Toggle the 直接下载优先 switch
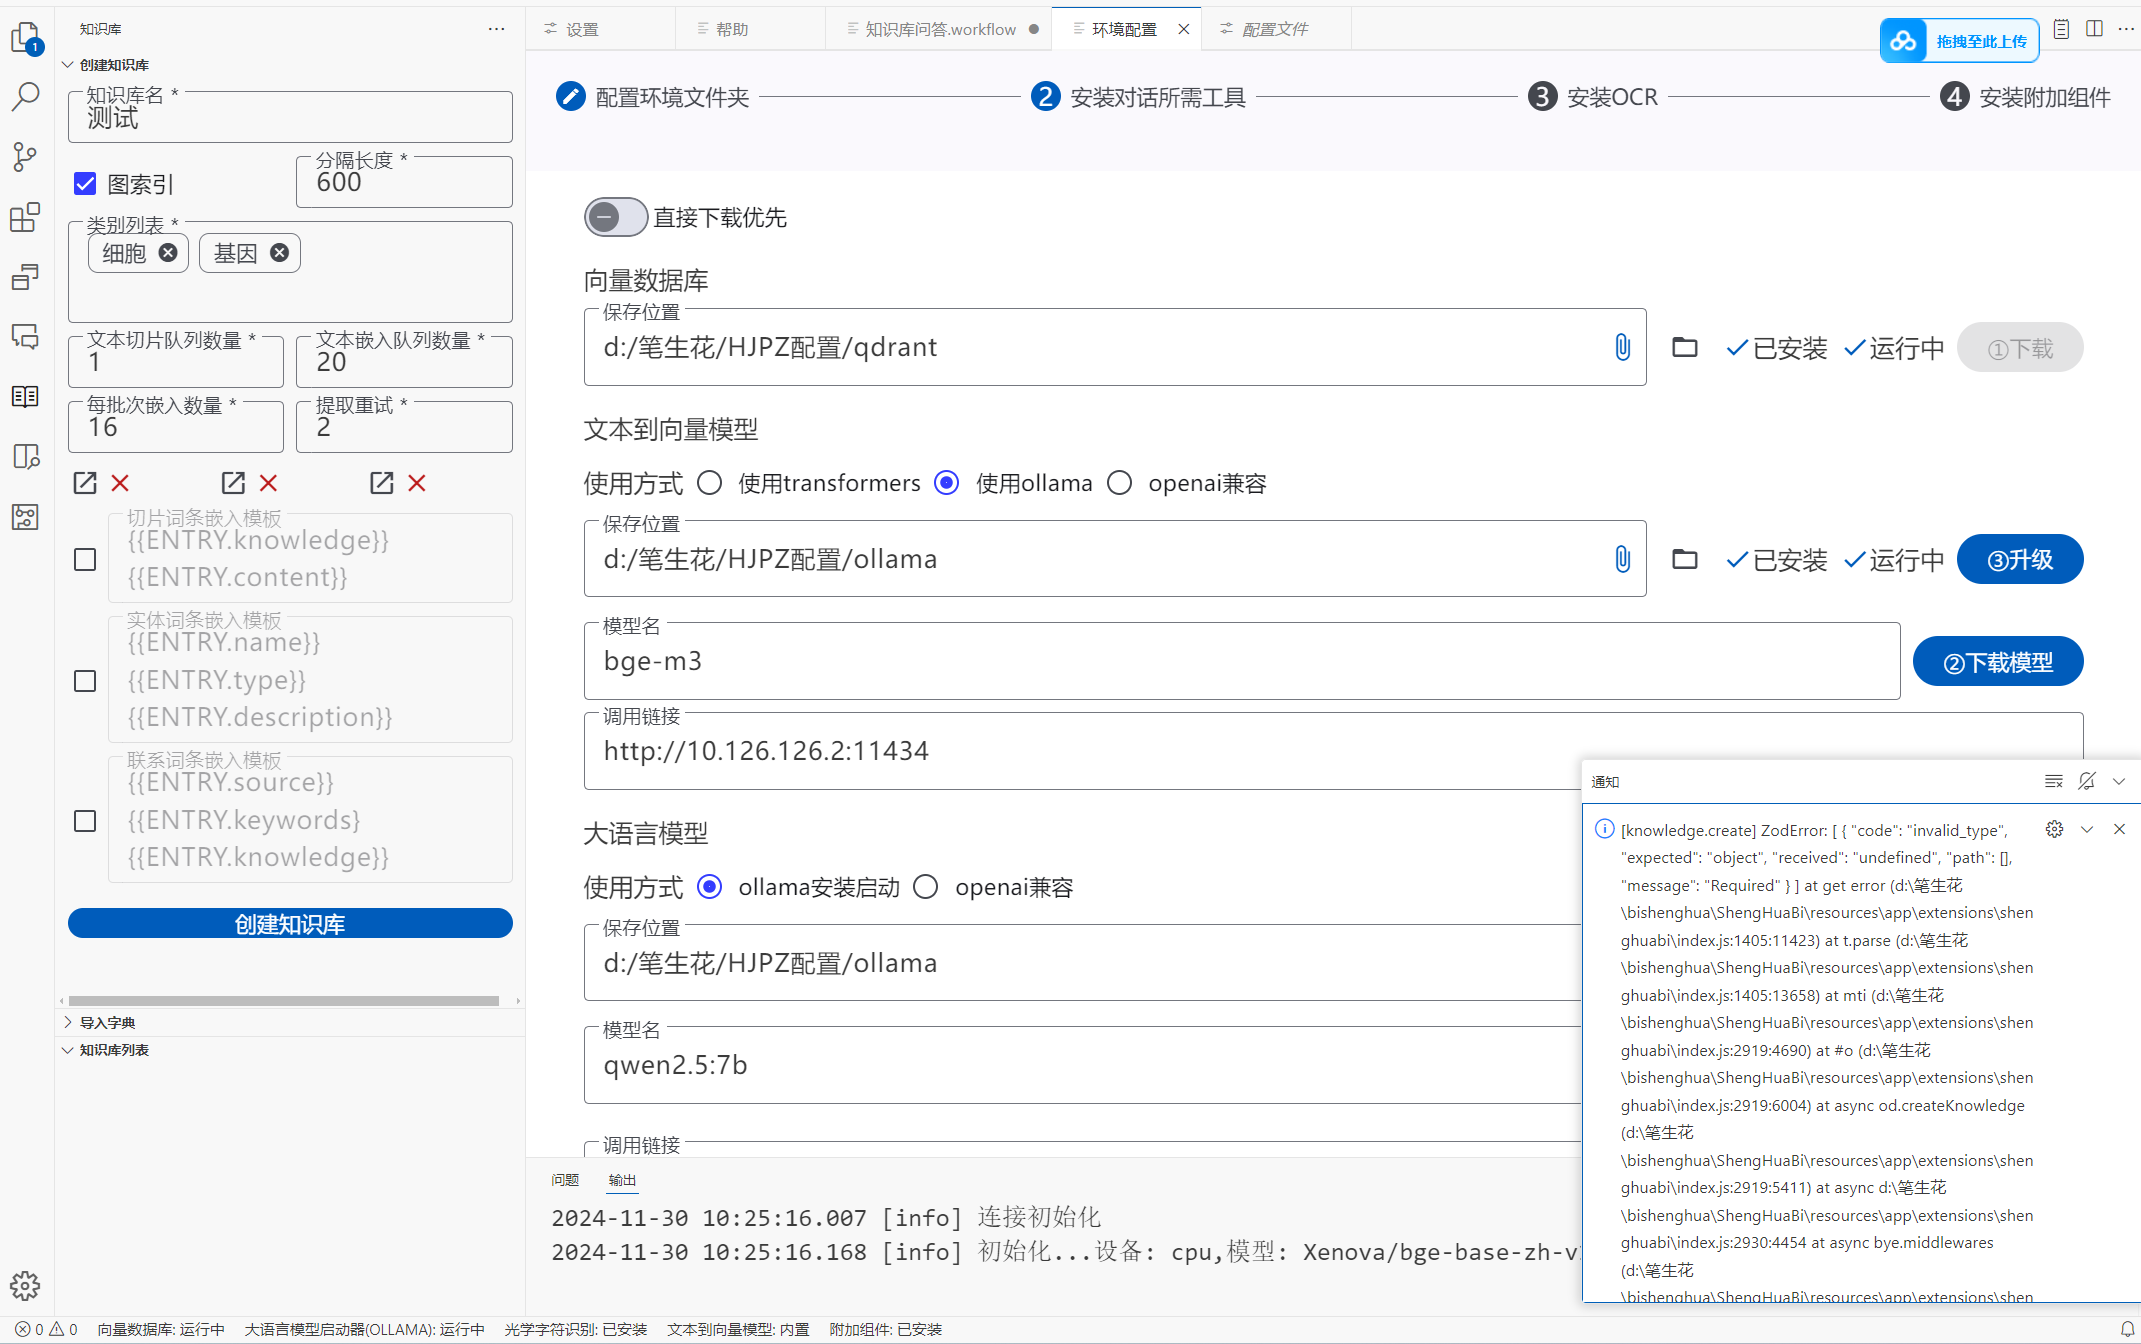The image size is (2141, 1344). [615, 217]
